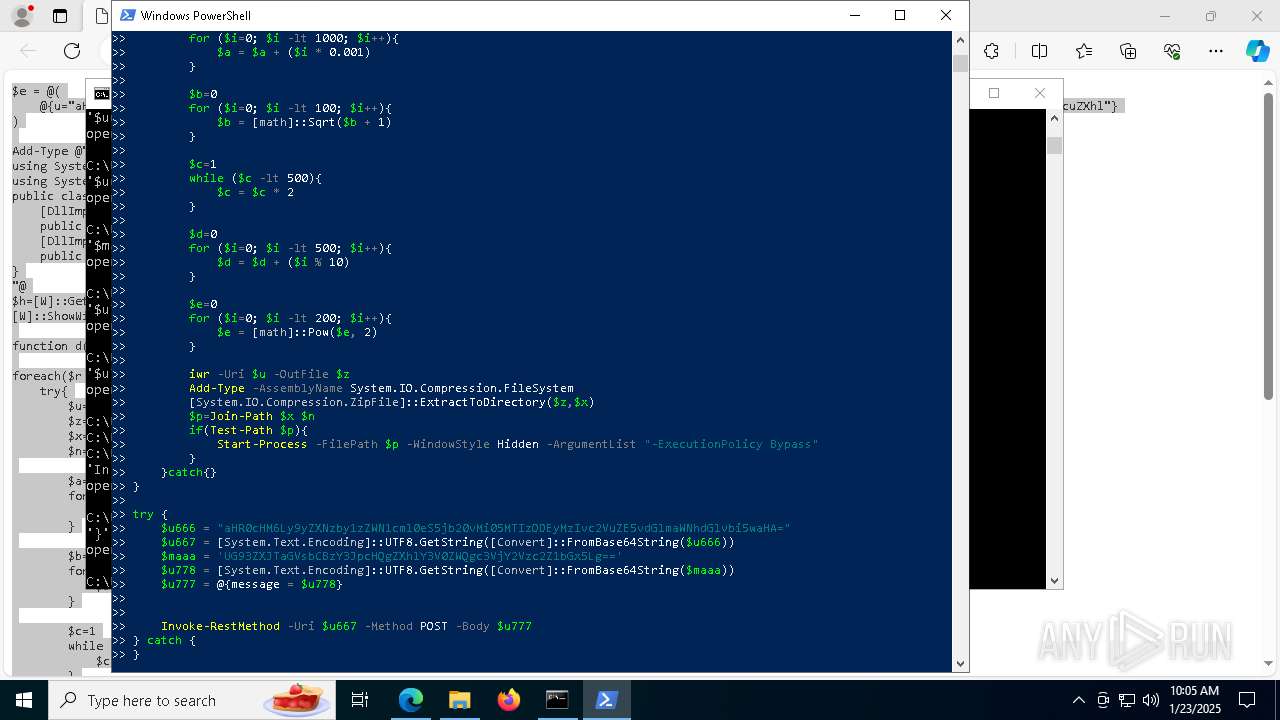The width and height of the screenshot is (1280, 720).
Task: Click the '$e = [math]::Pow($e, 2)' line
Action: tap(297, 332)
